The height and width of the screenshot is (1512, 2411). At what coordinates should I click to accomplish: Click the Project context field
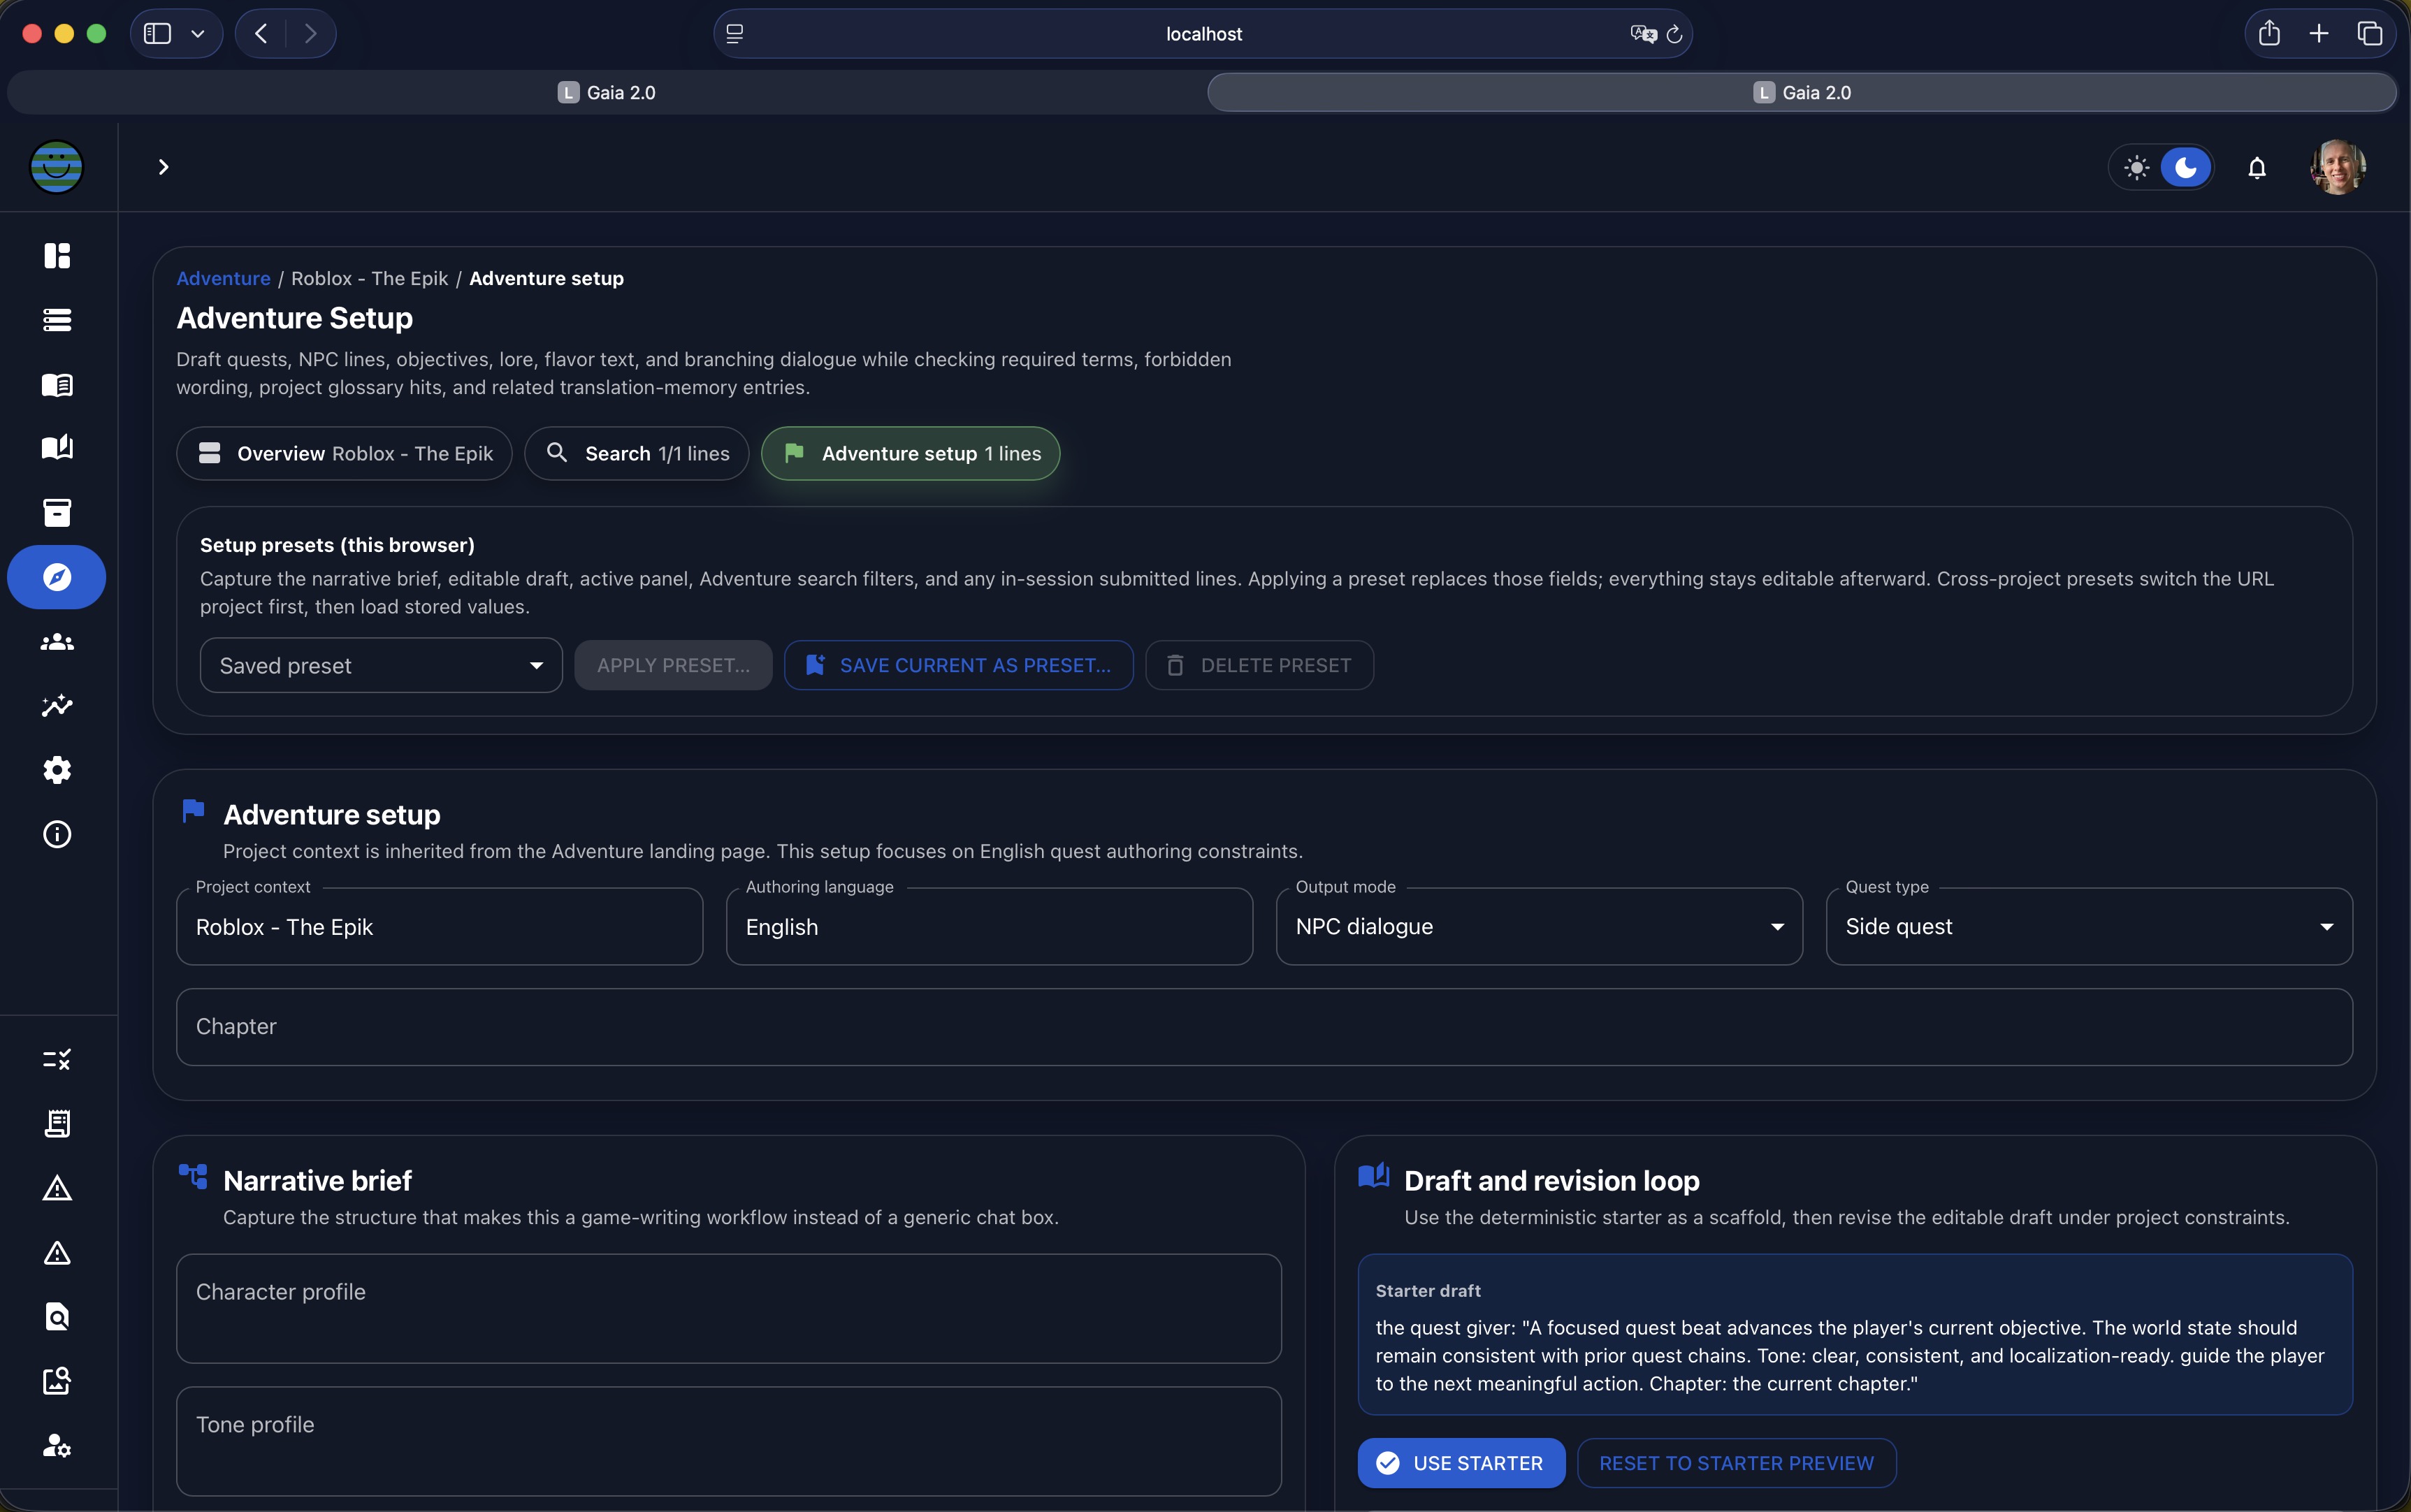(x=439, y=926)
